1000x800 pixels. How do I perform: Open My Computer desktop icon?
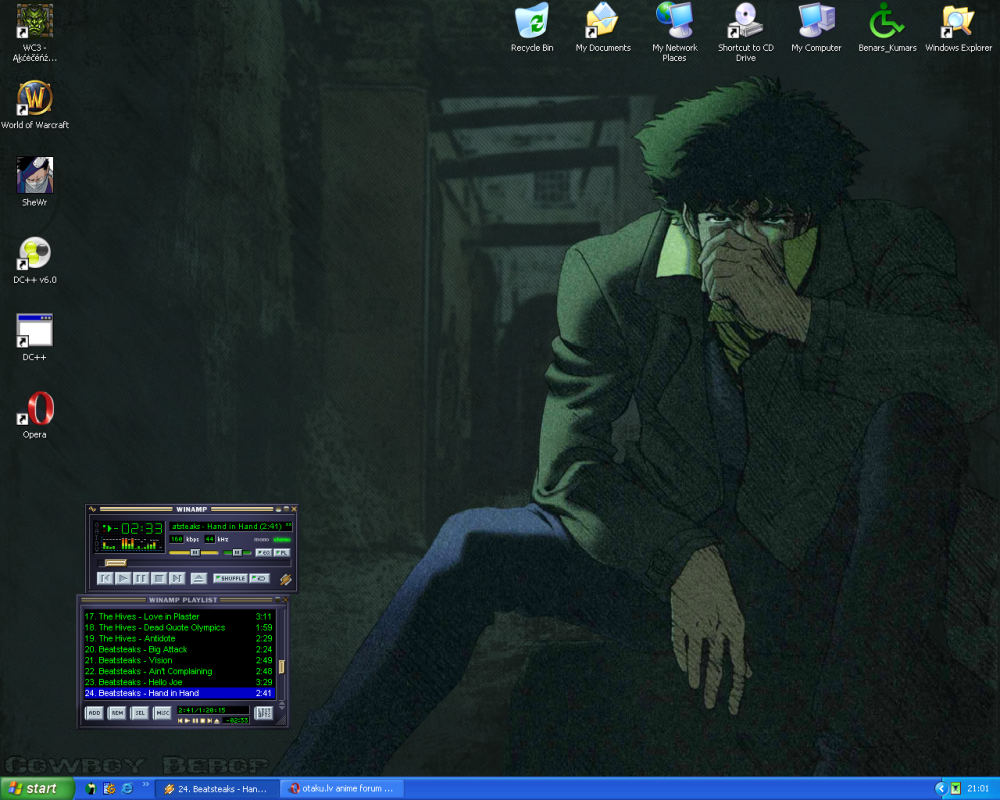[x=816, y=27]
